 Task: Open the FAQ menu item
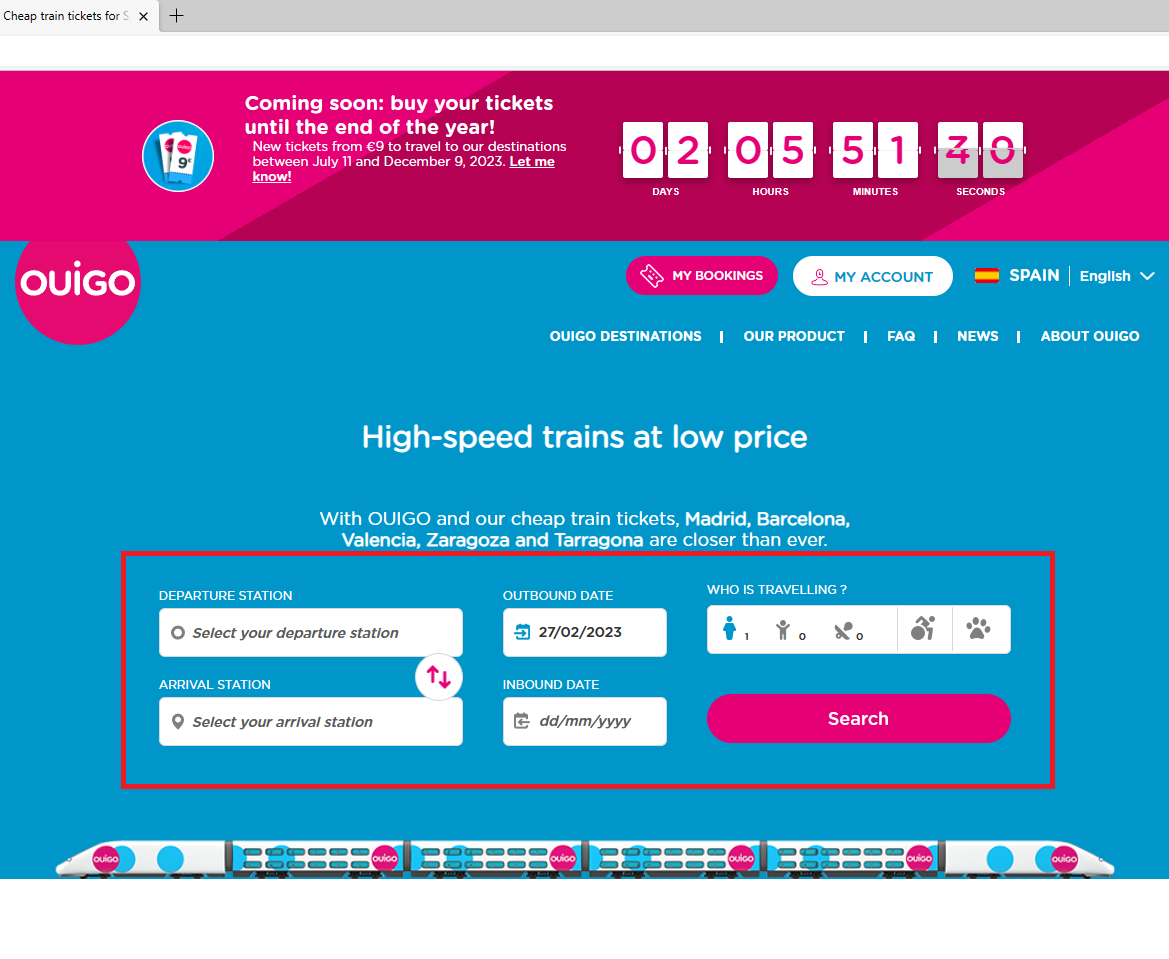click(901, 336)
